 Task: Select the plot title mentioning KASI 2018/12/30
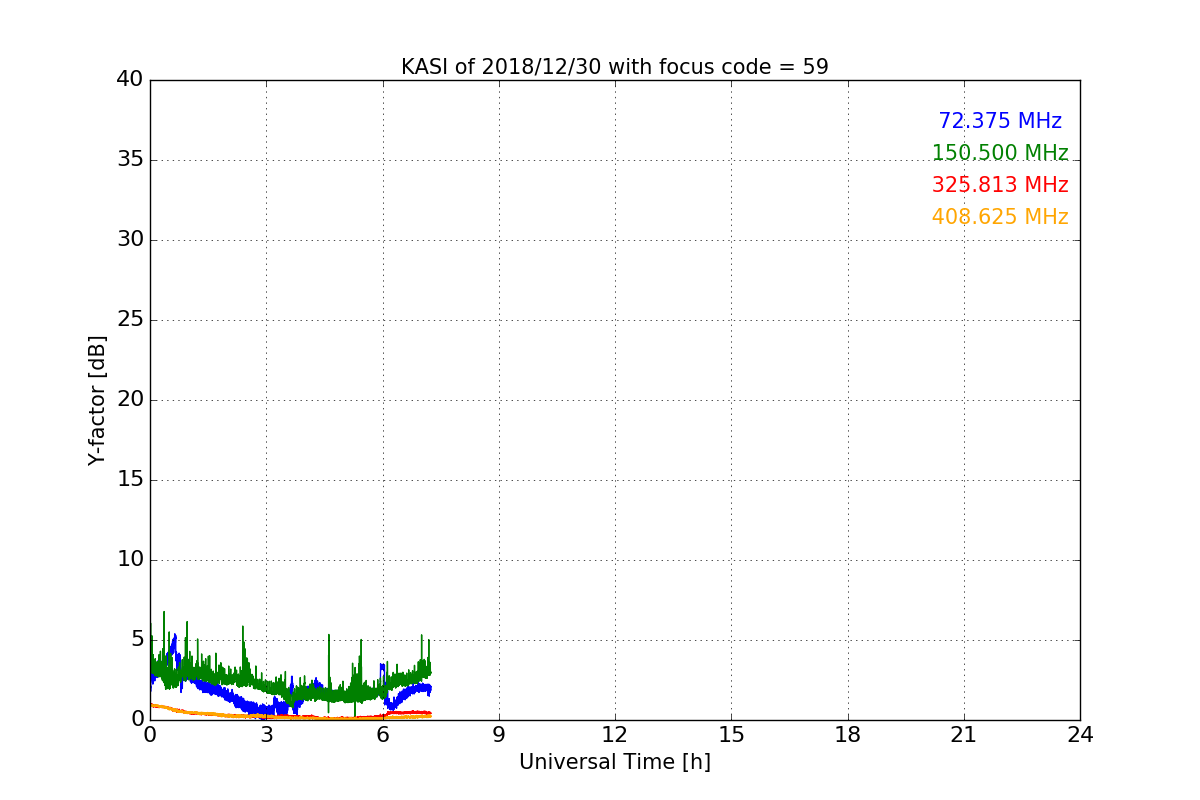point(615,67)
